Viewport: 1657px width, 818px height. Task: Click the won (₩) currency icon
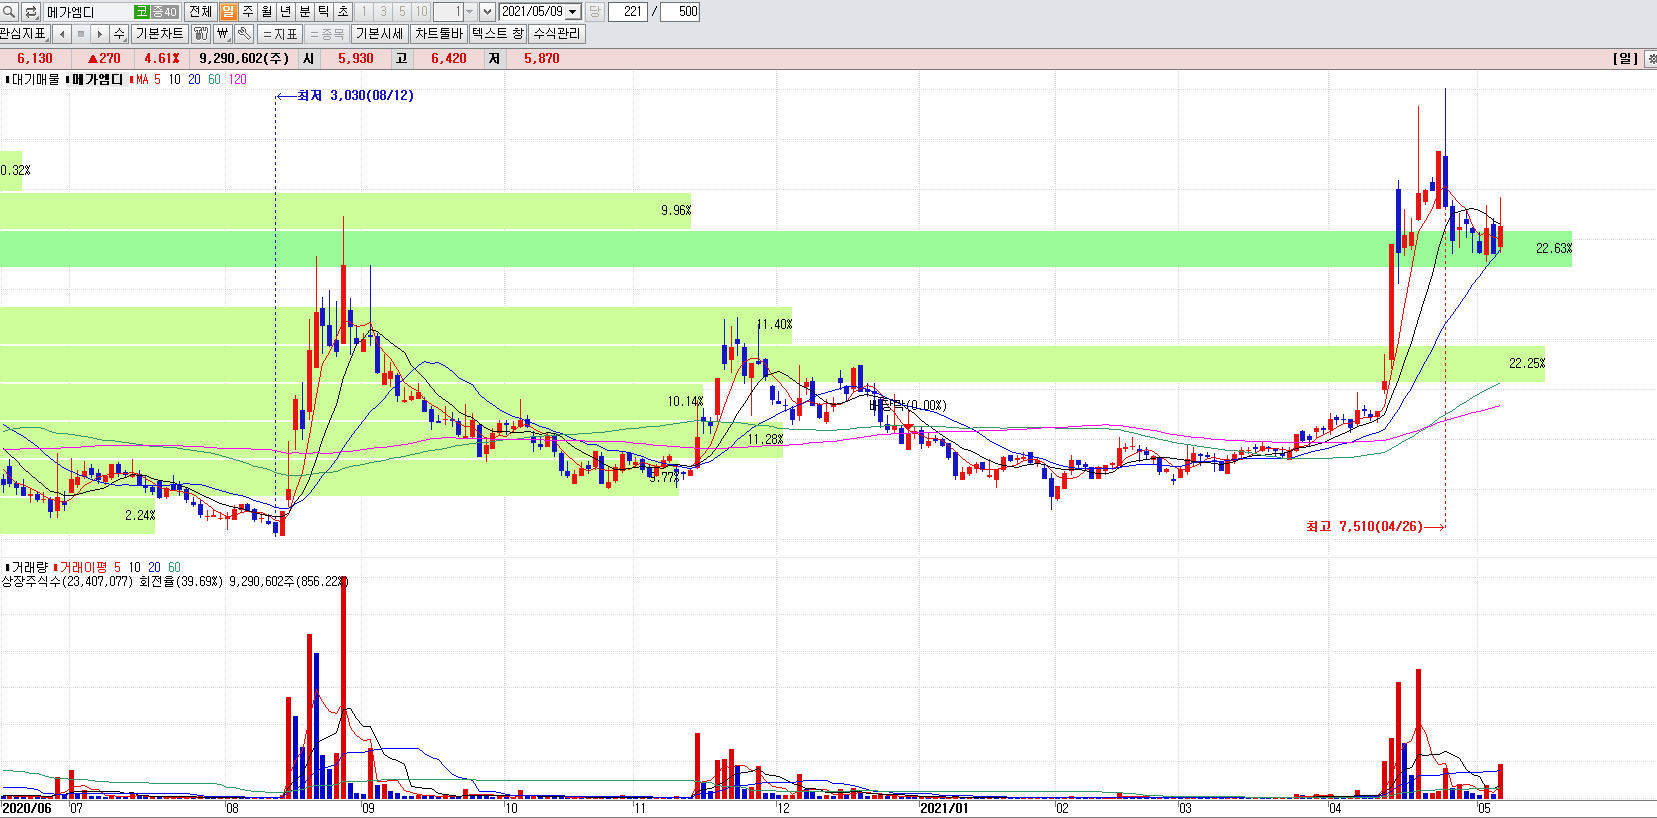[x=223, y=34]
